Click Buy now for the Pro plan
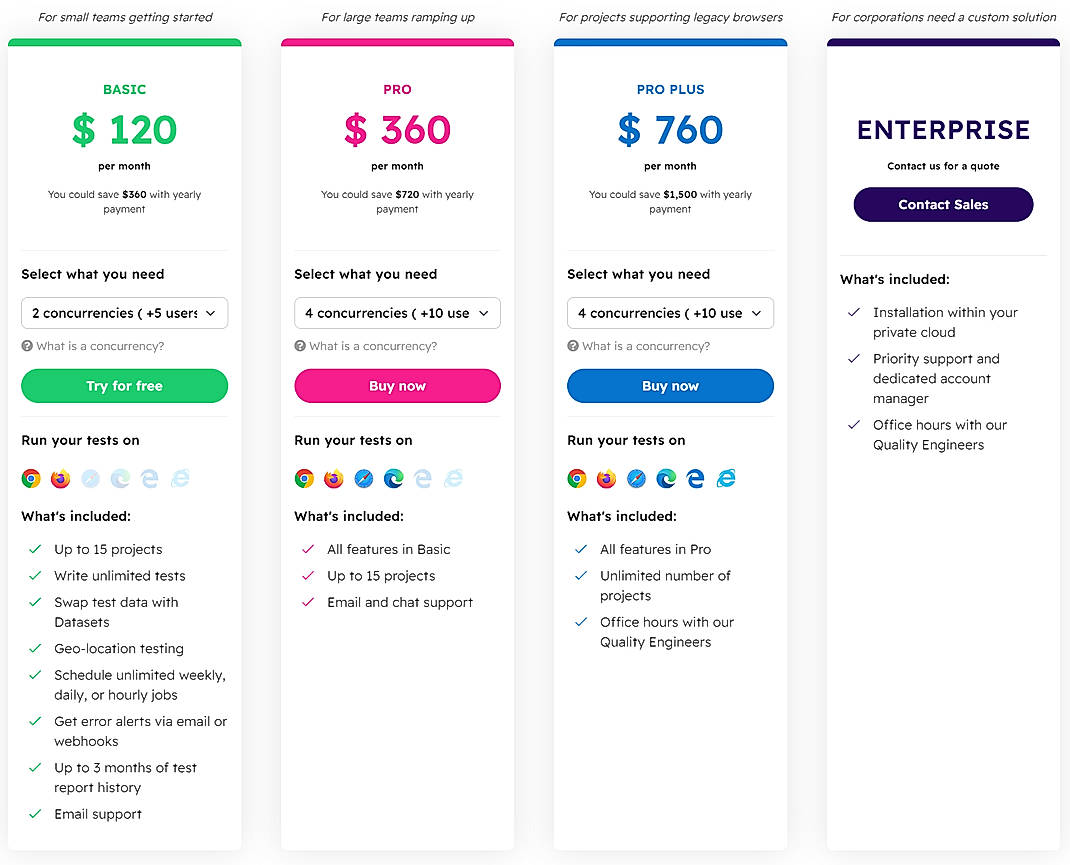Image resolution: width=1070 pixels, height=865 pixels. 397,386
